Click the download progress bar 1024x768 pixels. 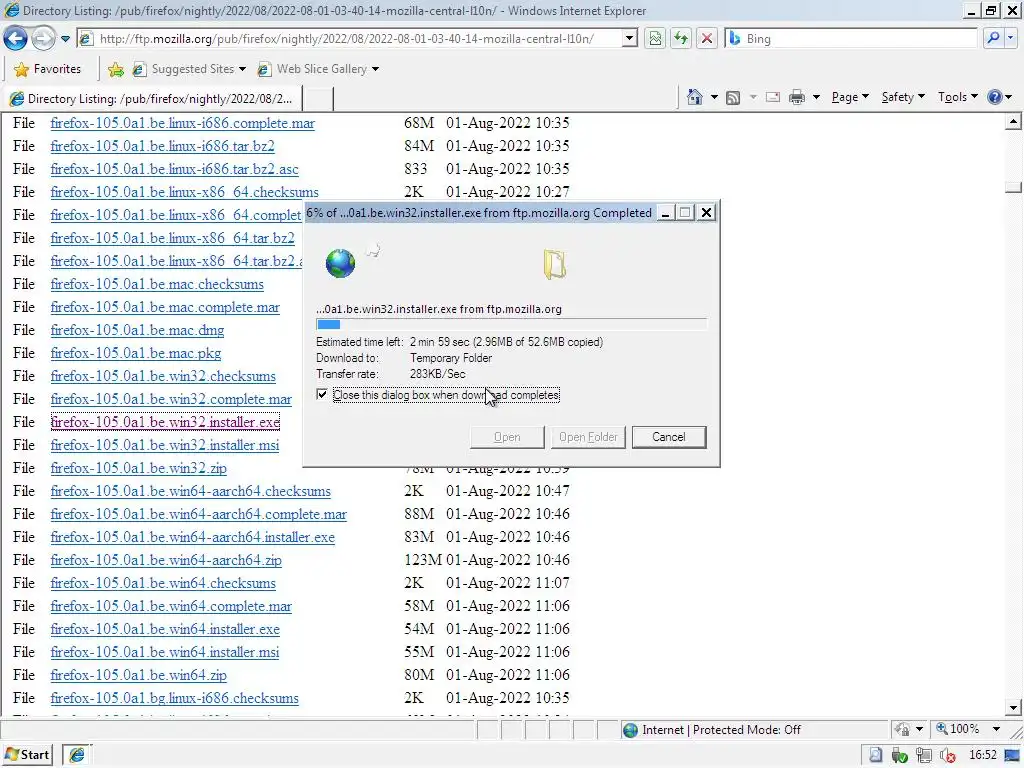(511, 325)
